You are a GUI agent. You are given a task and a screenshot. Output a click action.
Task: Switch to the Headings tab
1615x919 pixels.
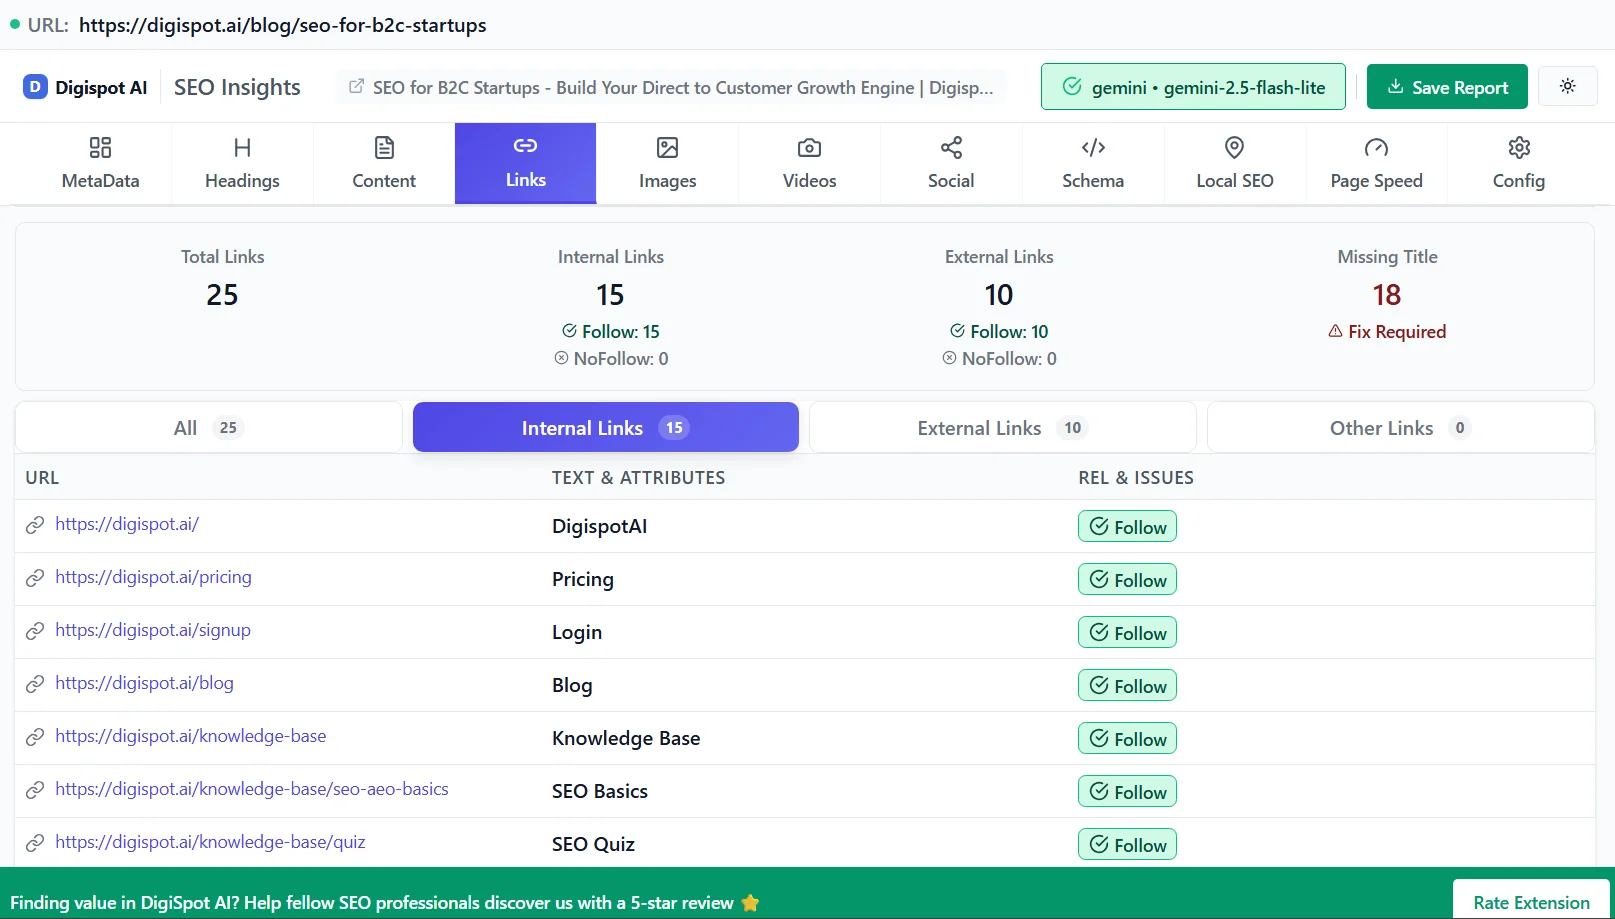(242, 164)
